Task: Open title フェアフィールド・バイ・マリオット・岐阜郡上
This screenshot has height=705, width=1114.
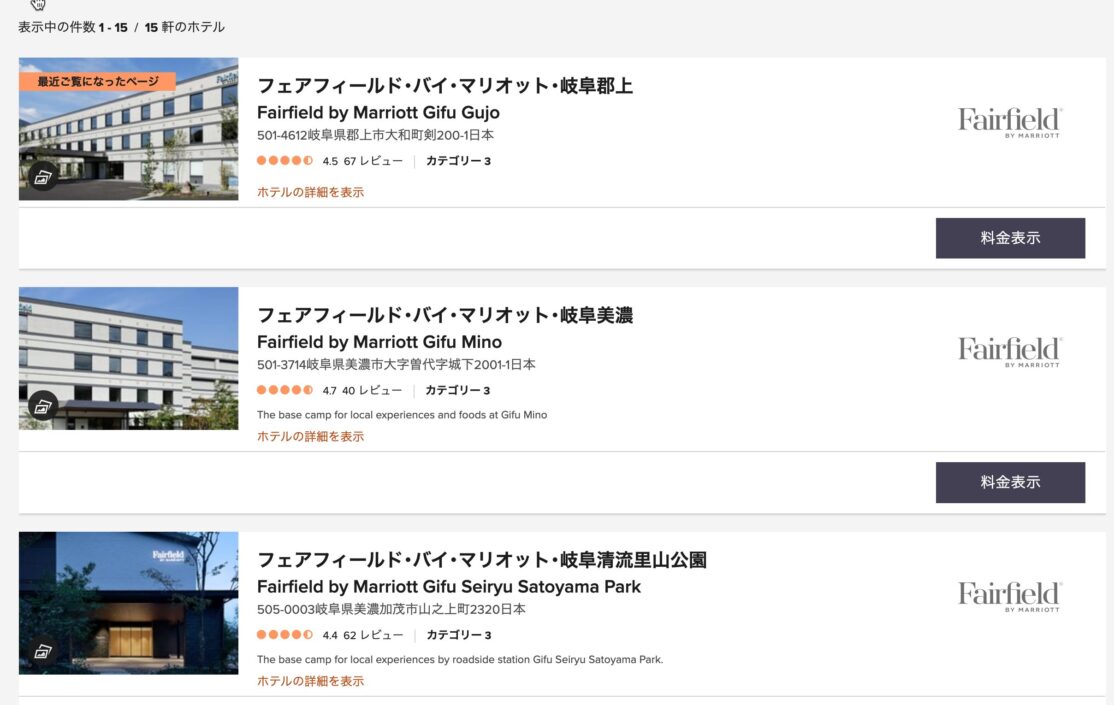Action: (x=445, y=86)
